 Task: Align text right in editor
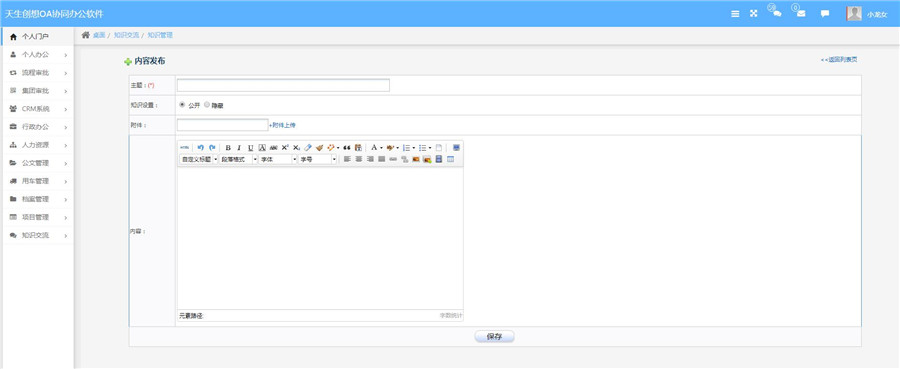370,159
